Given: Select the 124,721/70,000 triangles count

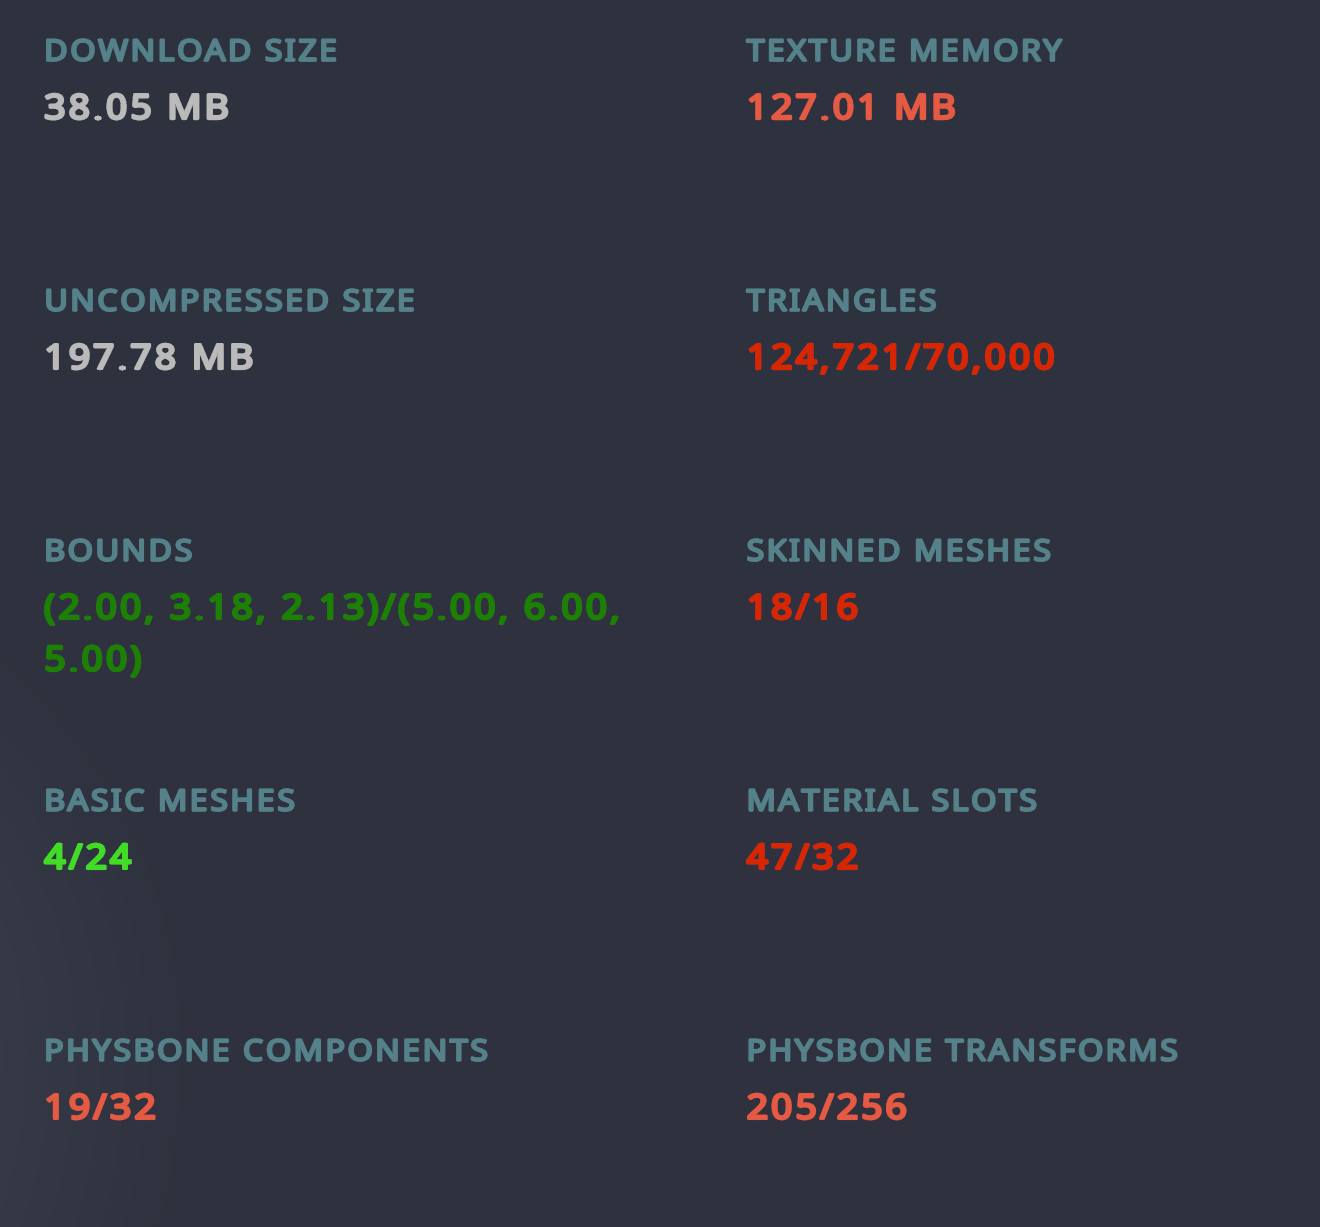Looking at the screenshot, I should point(900,357).
